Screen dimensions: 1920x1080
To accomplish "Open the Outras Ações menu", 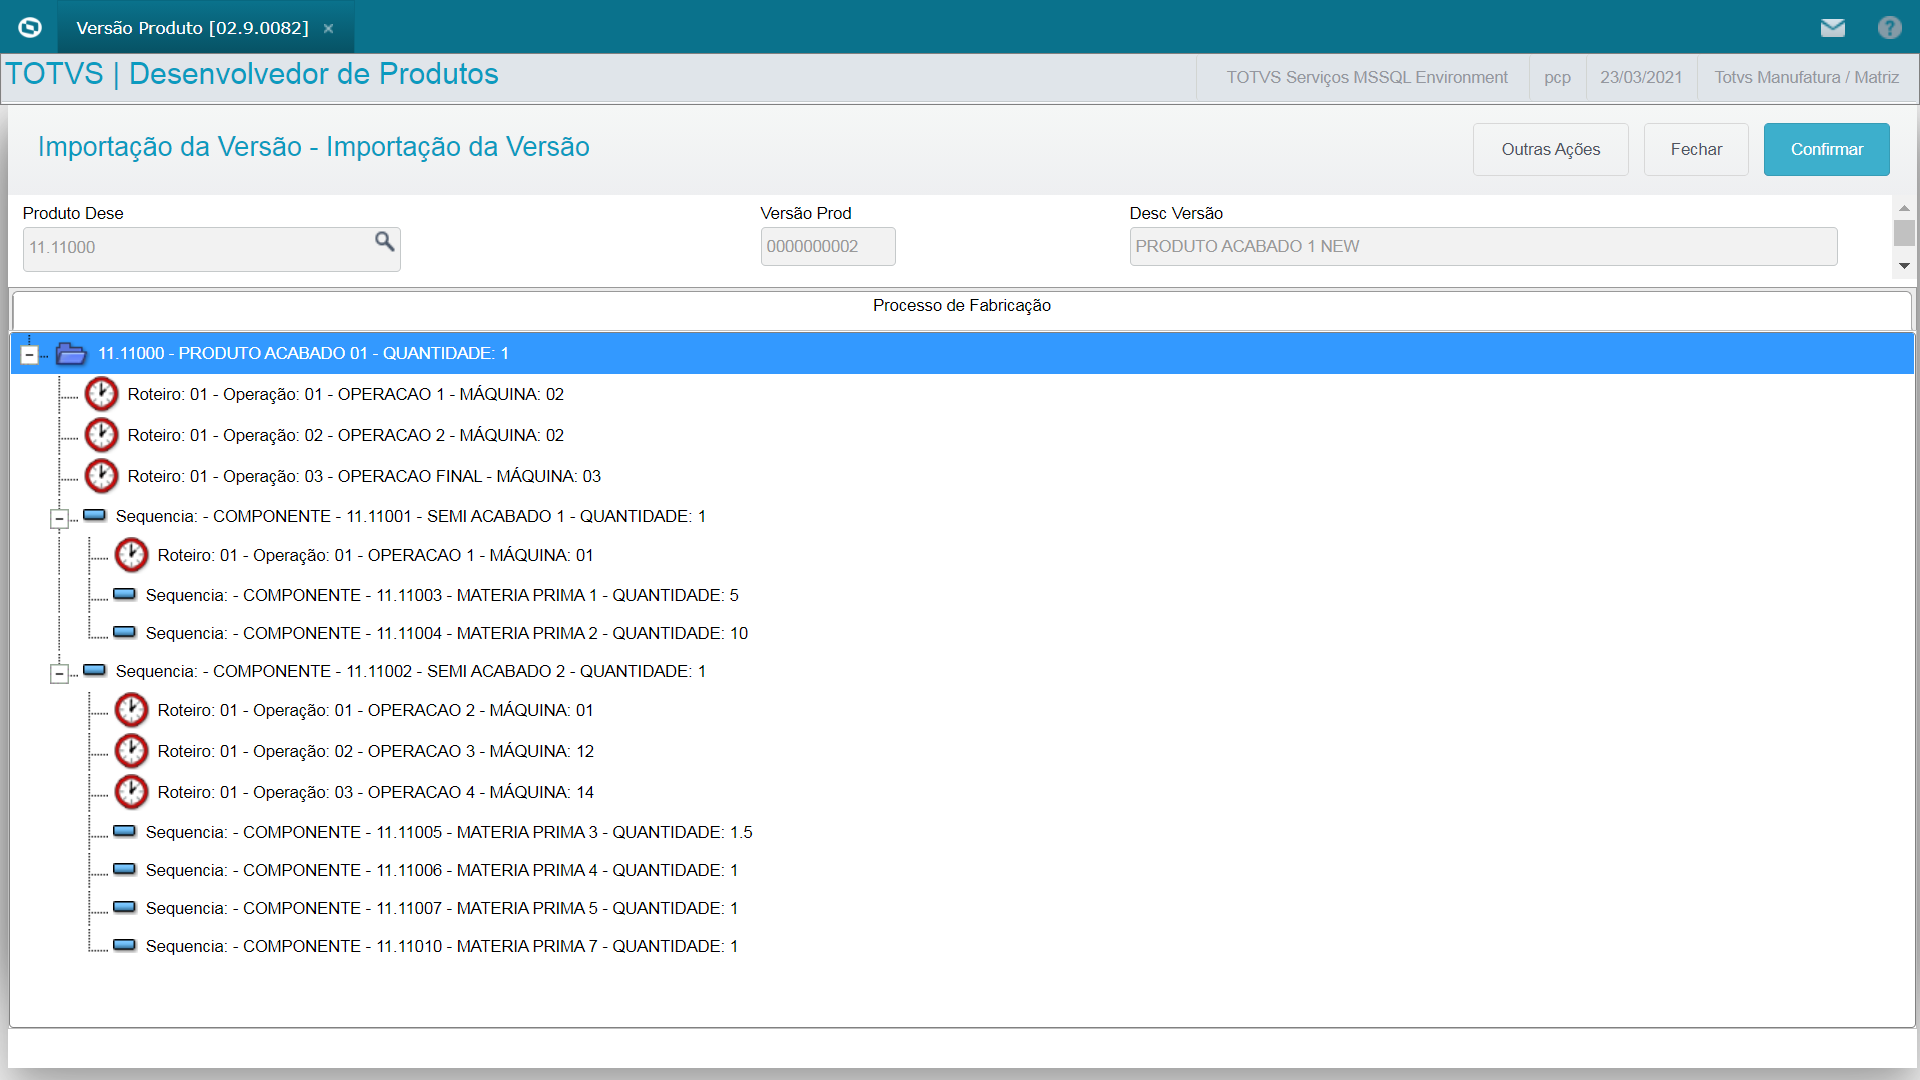I will (x=1550, y=149).
